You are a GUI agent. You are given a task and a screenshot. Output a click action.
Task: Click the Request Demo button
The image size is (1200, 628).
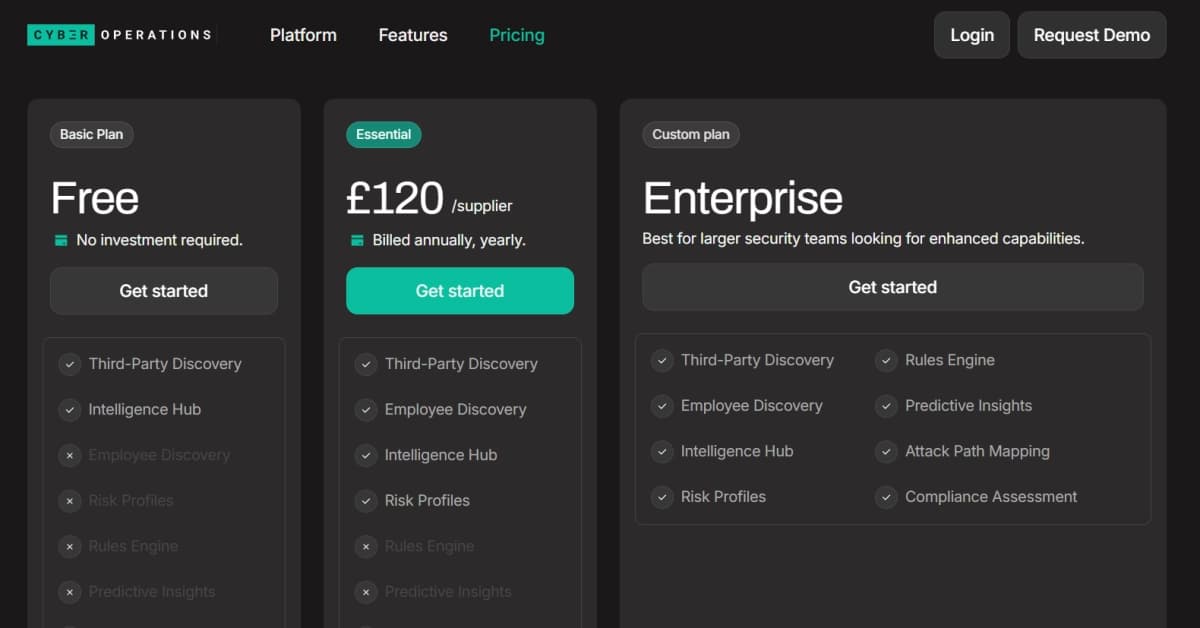click(x=1091, y=35)
